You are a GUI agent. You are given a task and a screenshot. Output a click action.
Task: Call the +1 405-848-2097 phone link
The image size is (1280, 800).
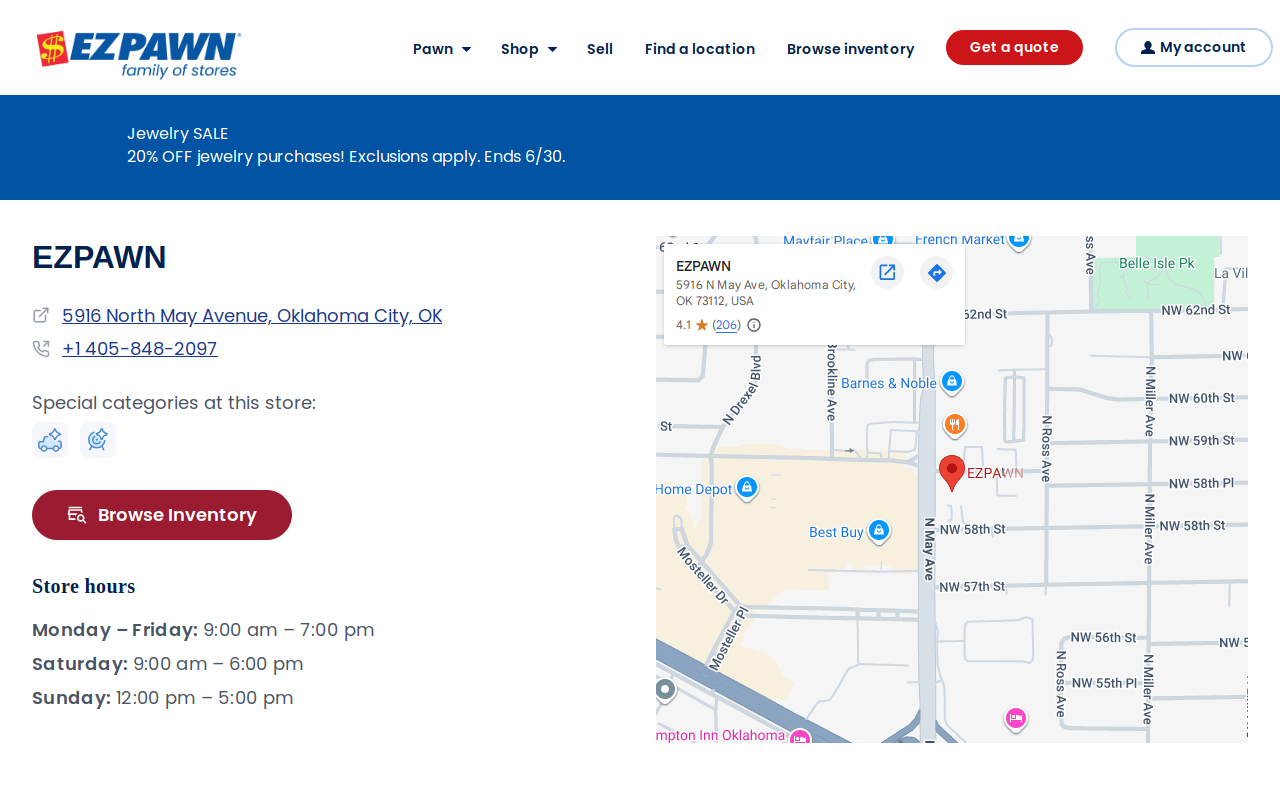[140, 349]
